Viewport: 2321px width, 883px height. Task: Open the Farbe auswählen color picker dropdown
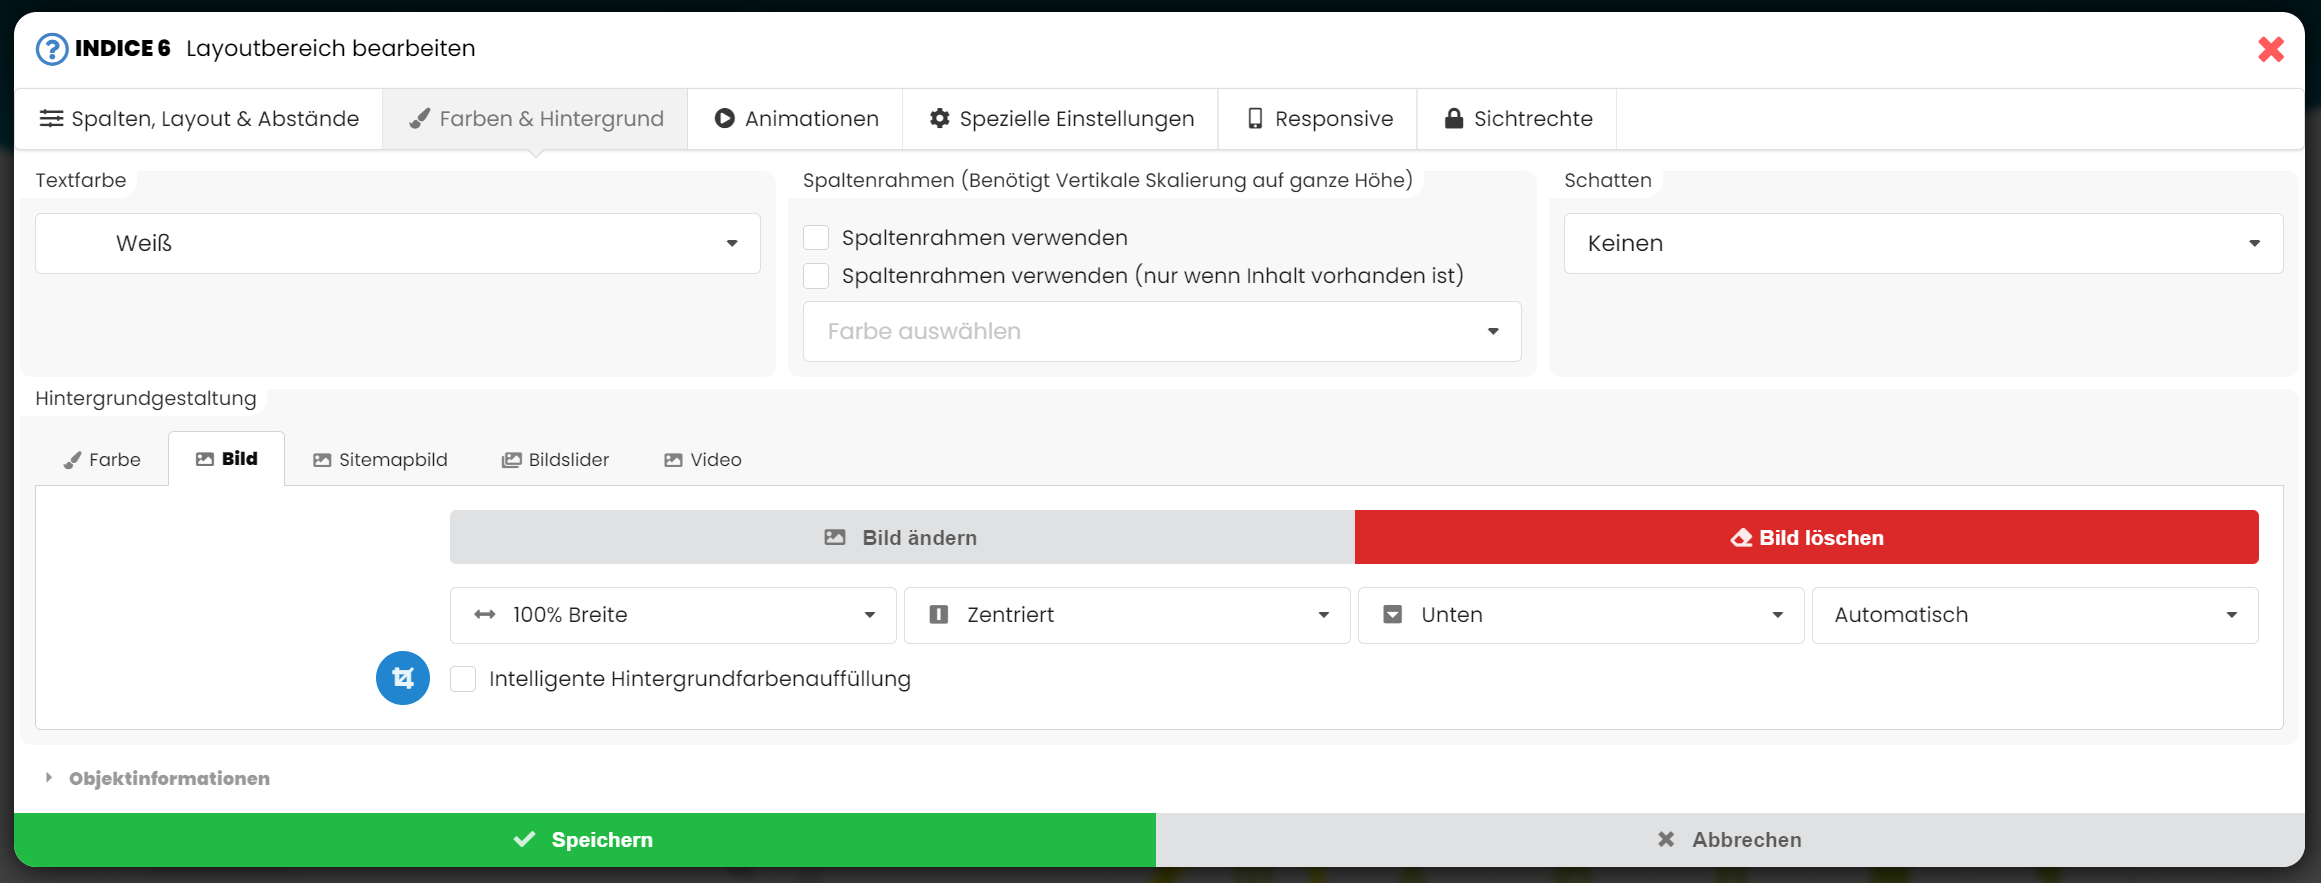click(1161, 331)
